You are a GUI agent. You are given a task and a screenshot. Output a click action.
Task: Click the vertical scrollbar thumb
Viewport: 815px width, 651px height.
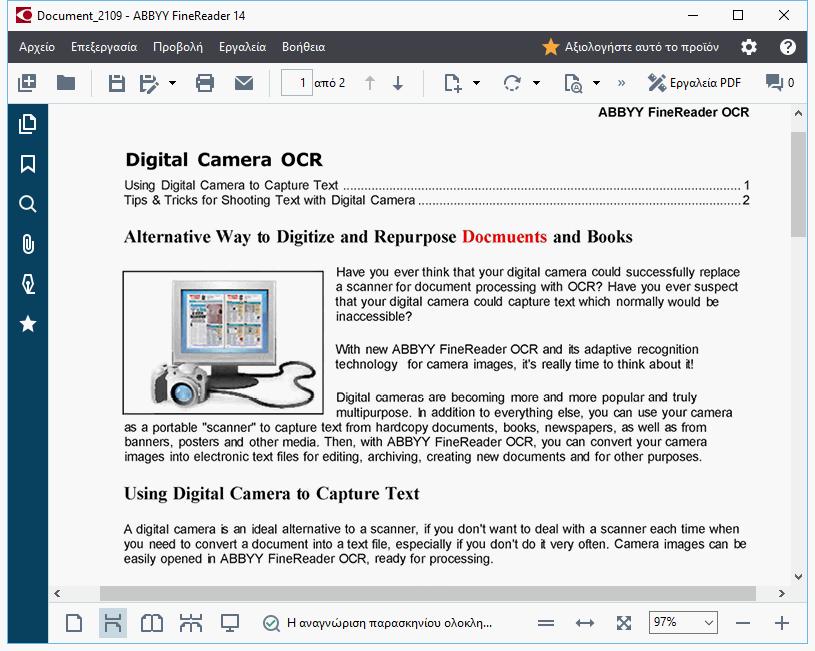(798, 185)
